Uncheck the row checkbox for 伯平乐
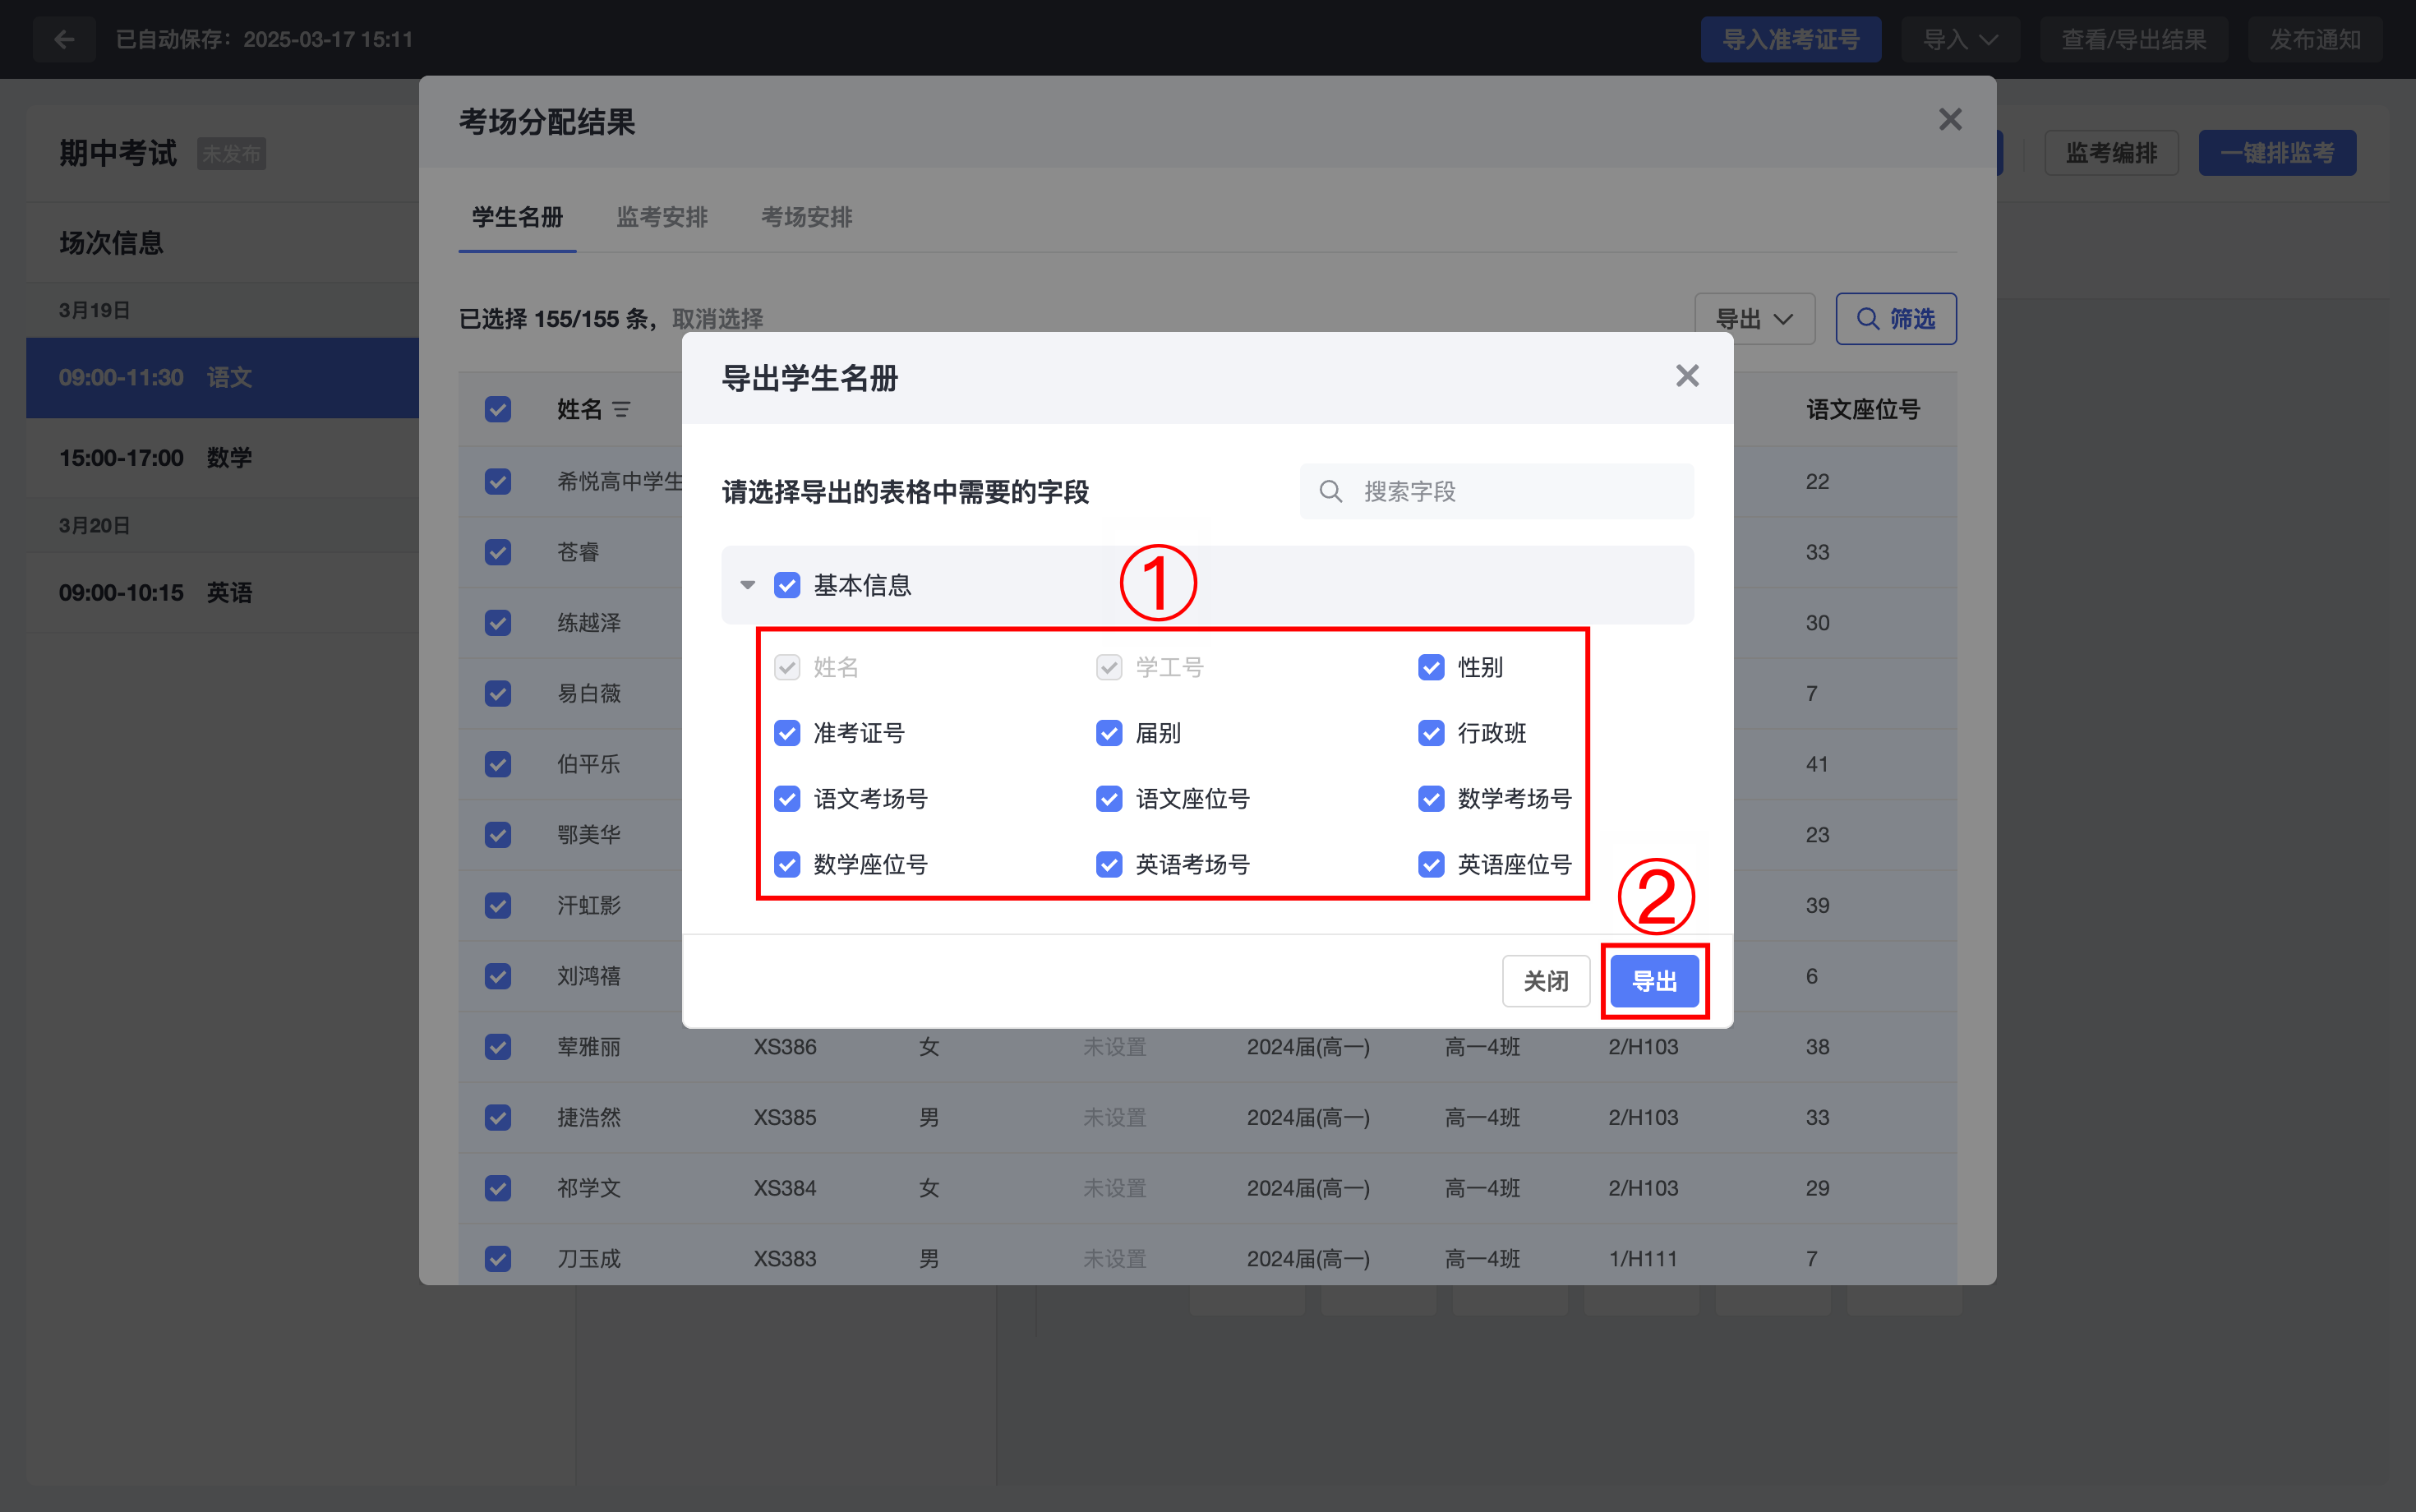Viewport: 2416px width, 1512px height. click(x=498, y=764)
